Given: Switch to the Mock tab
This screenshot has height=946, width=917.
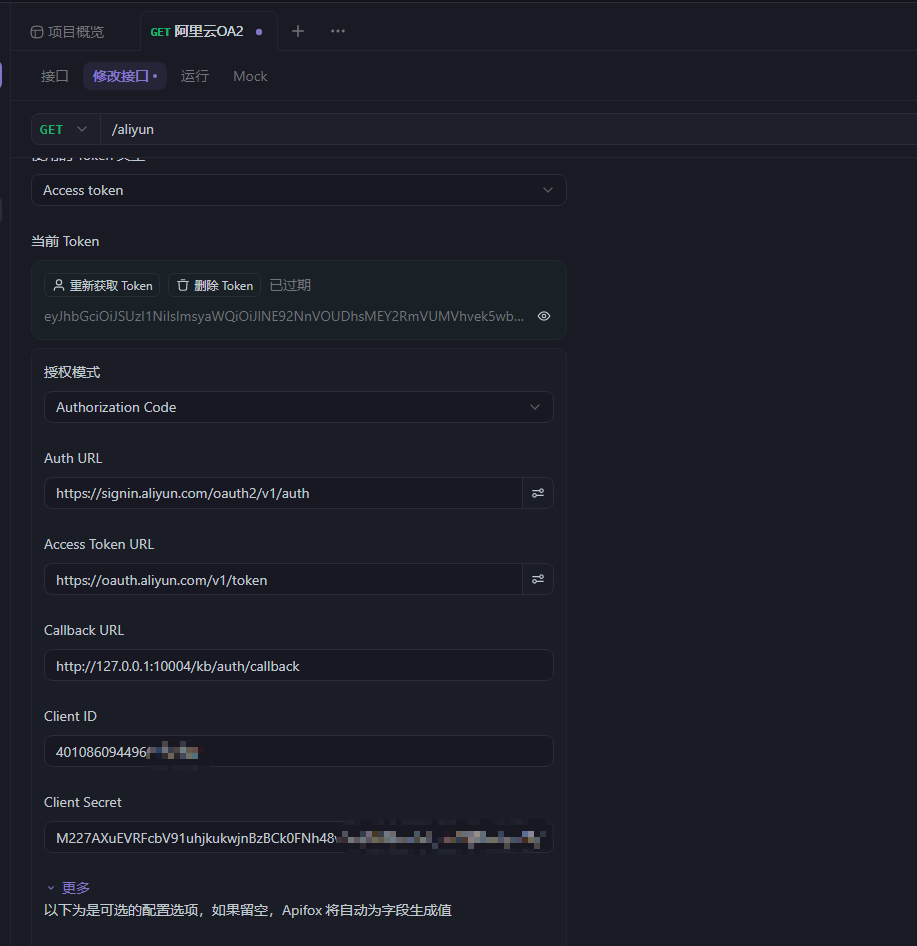Looking at the screenshot, I should coord(249,76).
